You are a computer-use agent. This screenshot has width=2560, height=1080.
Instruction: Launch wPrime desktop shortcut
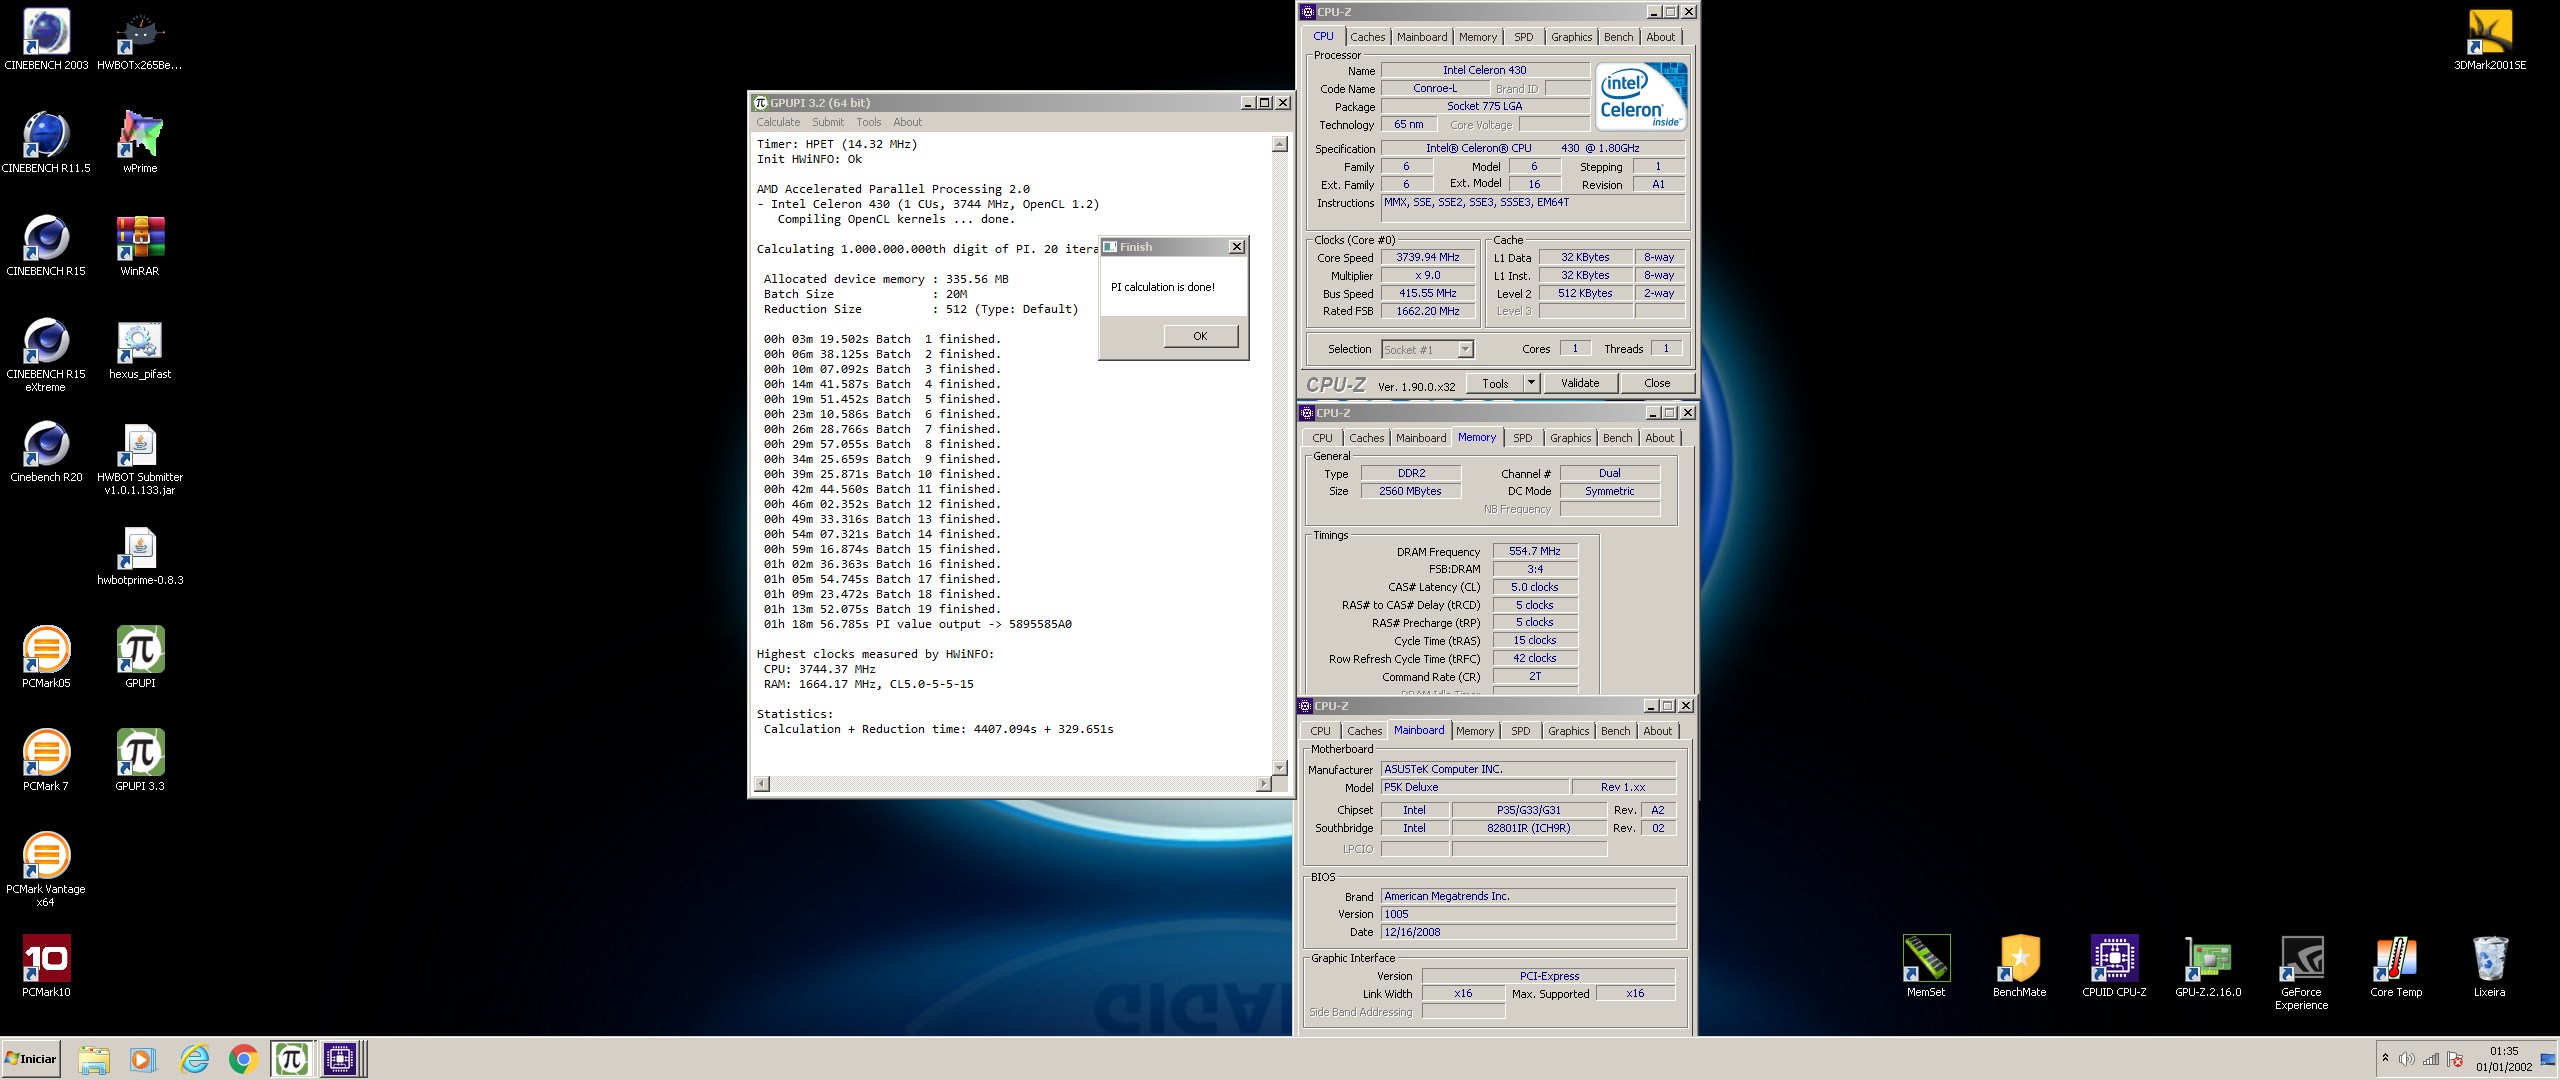pyautogui.click(x=140, y=143)
